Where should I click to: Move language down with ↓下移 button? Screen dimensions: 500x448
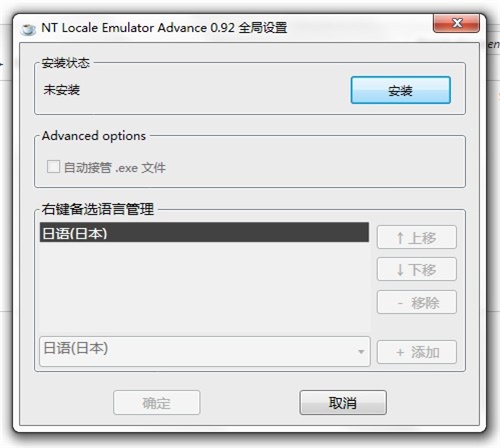[x=417, y=269]
